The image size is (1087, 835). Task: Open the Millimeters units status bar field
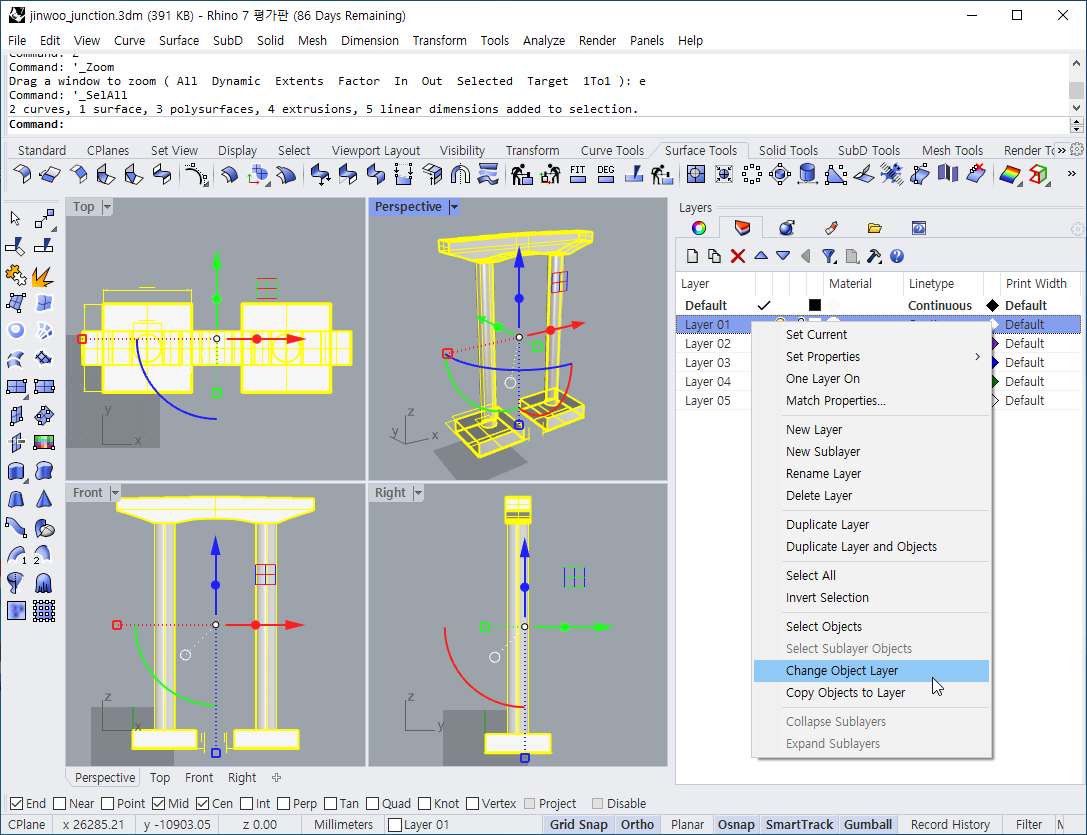click(x=343, y=825)
